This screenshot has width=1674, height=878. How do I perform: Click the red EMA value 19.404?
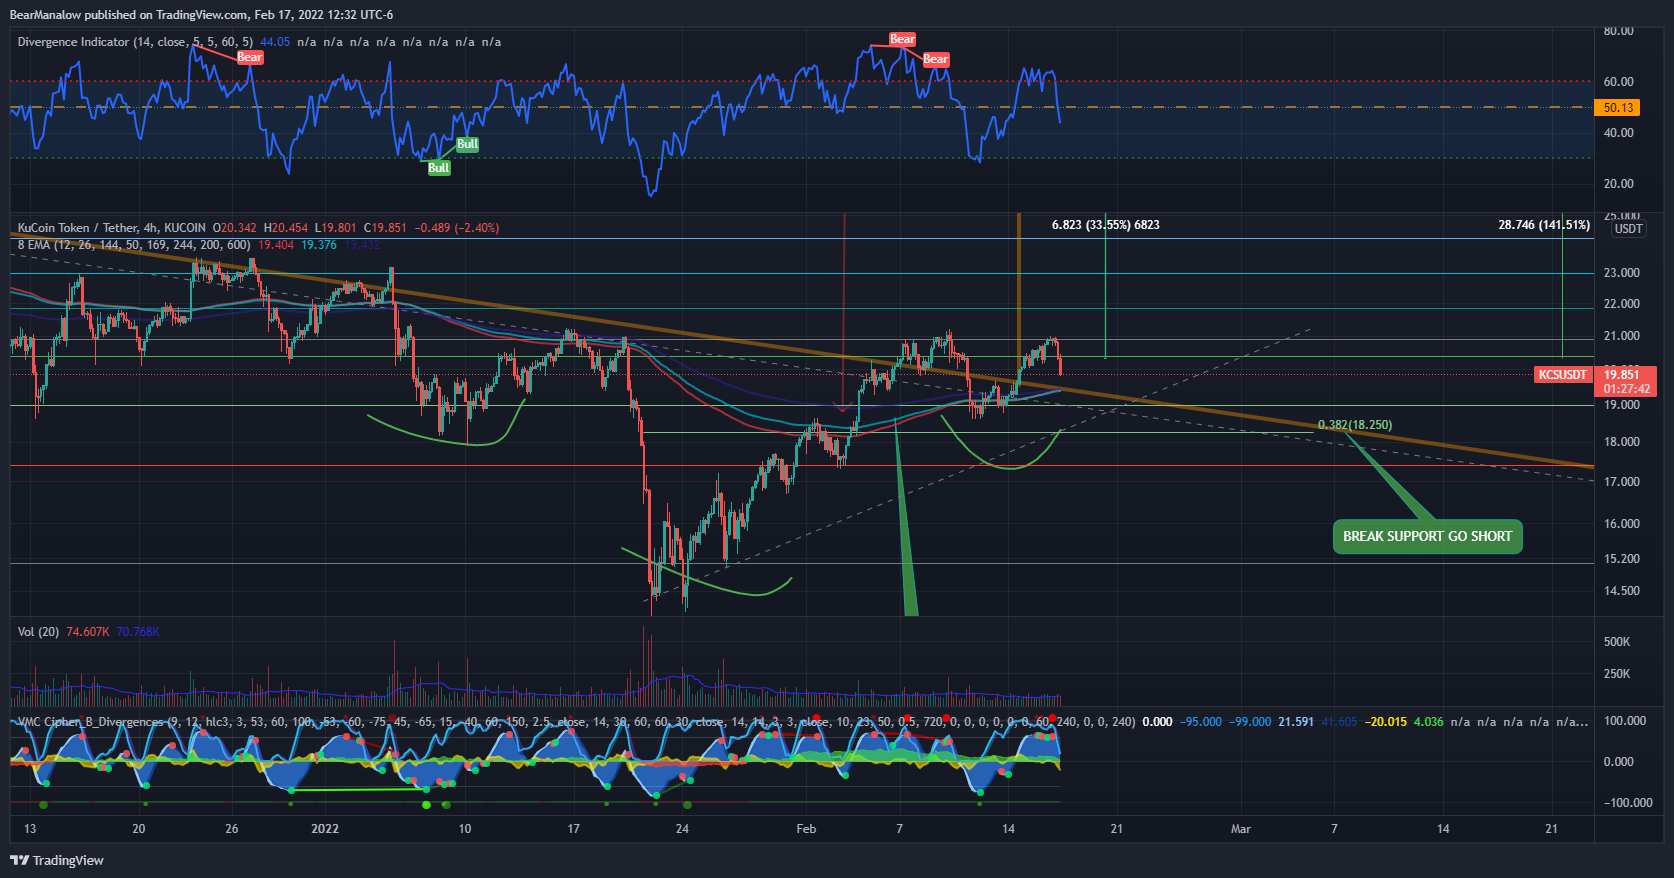click(276, 245)
